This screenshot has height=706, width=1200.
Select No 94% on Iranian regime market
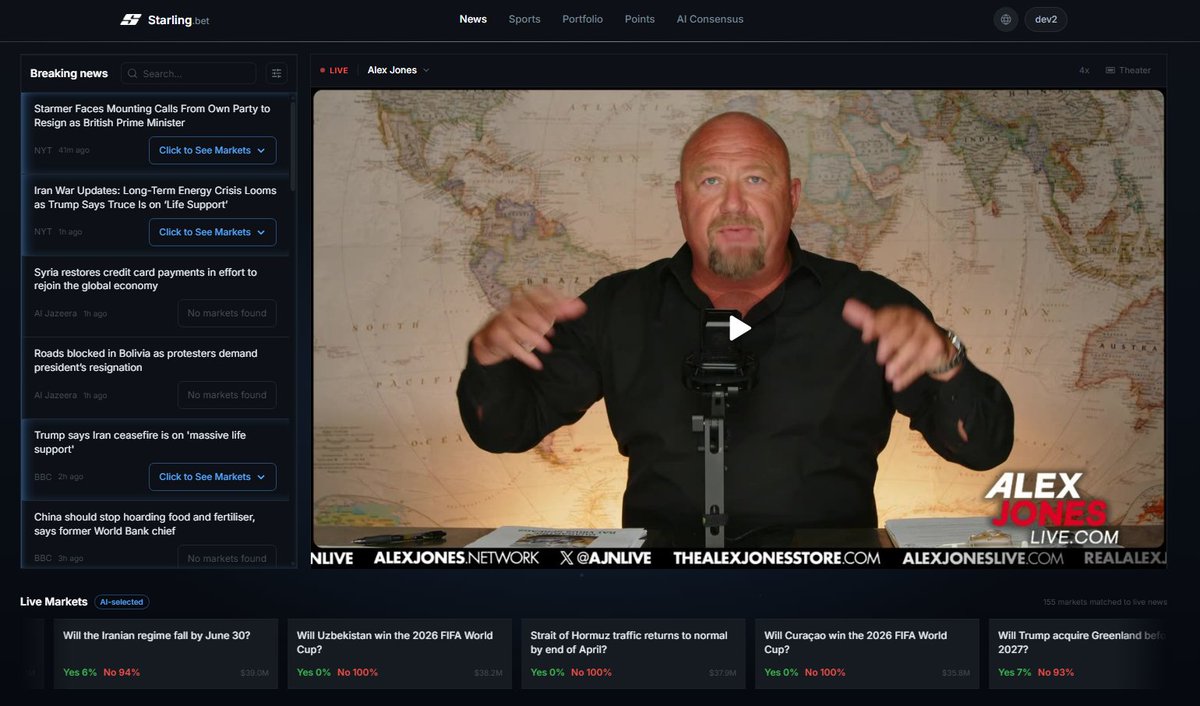(122, 672)
